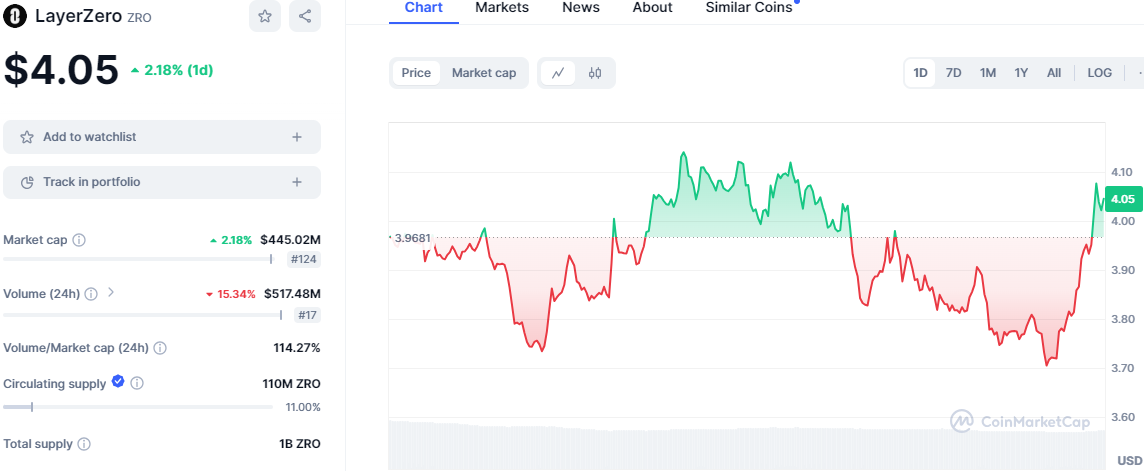Select Market cap chart toggle
The image size is (1144, 471).
point(484,73)
